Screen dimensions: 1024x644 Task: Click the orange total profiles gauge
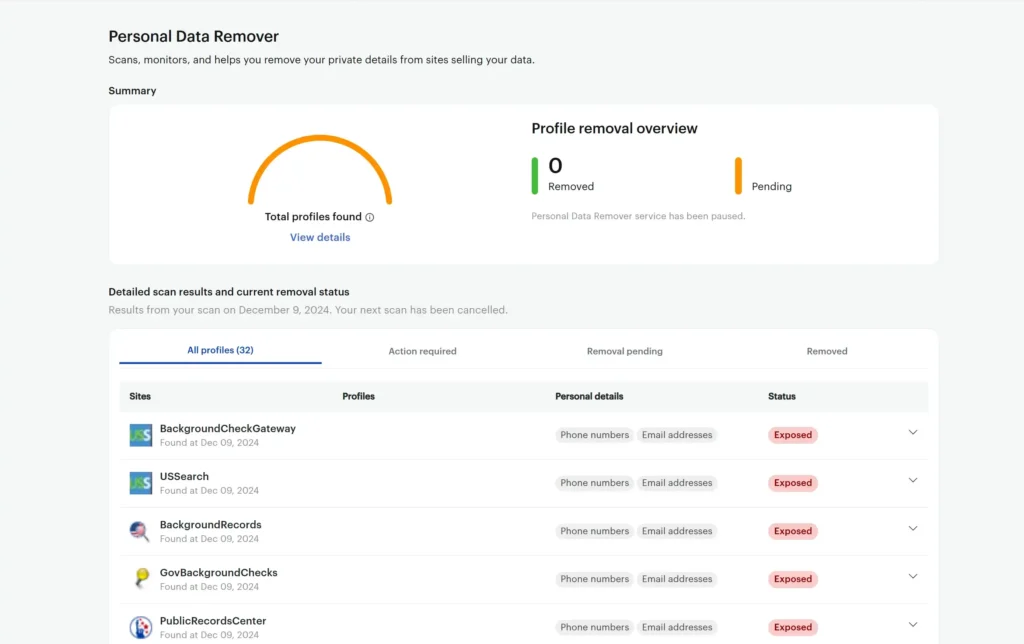(320, 169)
